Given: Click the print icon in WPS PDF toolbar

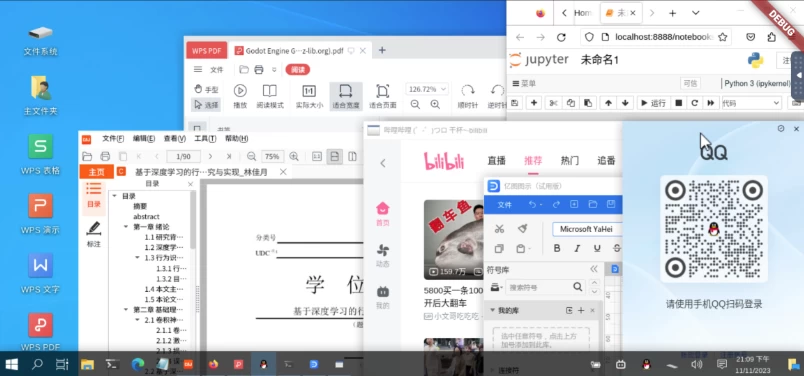Looking at the screenshot, I should (x=259, y=70).
